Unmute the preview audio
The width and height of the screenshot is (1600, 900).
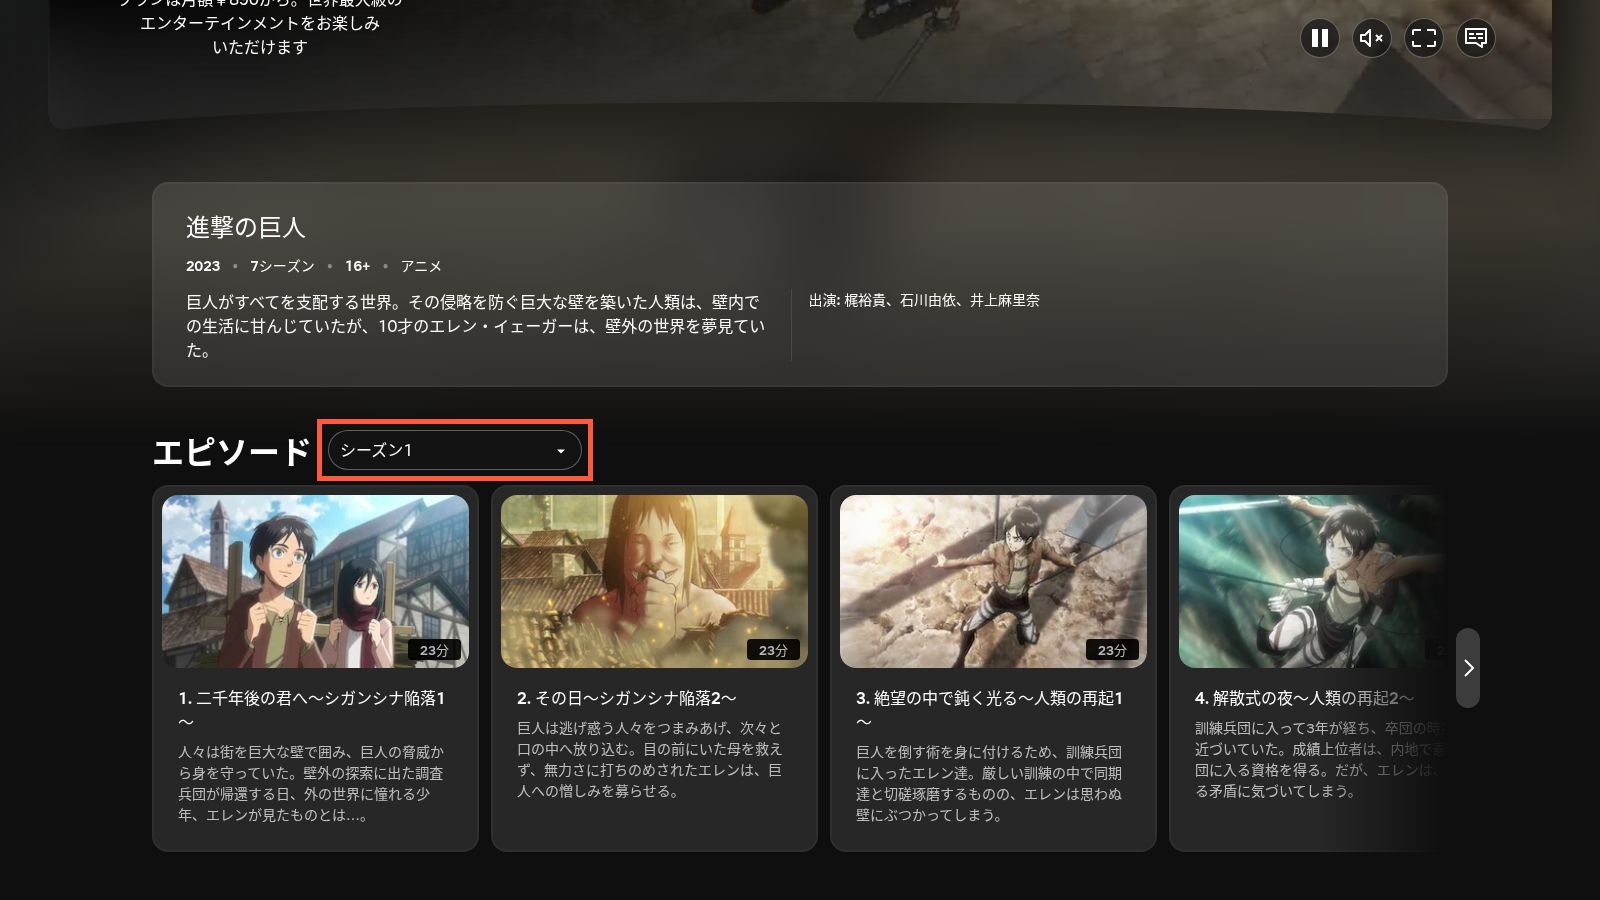coord(1372,38)
